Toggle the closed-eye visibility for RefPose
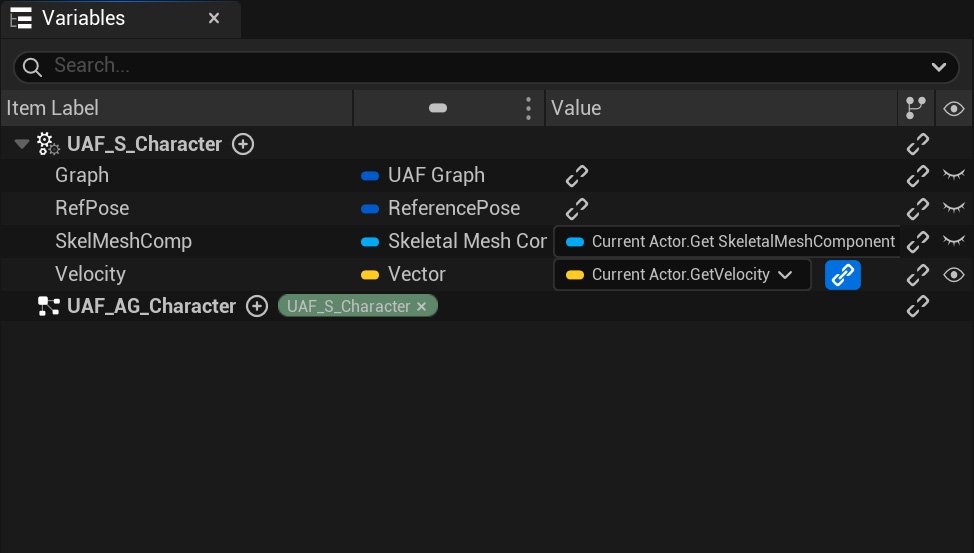This screenshot has width=974, height=553. coord(954,209)
